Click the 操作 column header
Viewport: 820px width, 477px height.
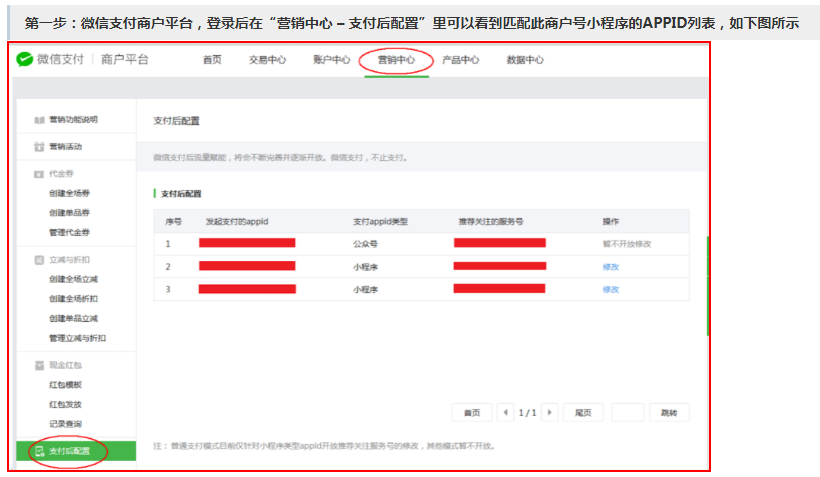pos(610,222)
